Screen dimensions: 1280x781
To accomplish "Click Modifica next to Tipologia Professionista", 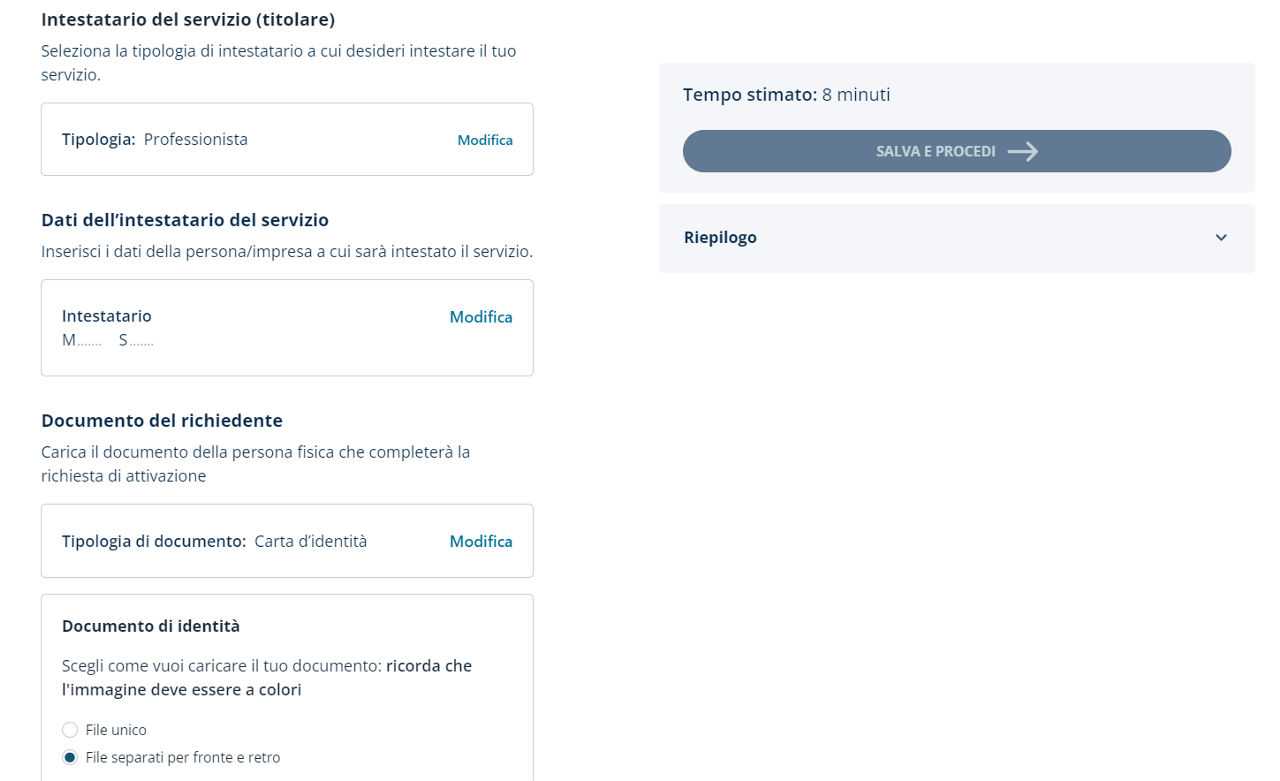I will (485, 140).
